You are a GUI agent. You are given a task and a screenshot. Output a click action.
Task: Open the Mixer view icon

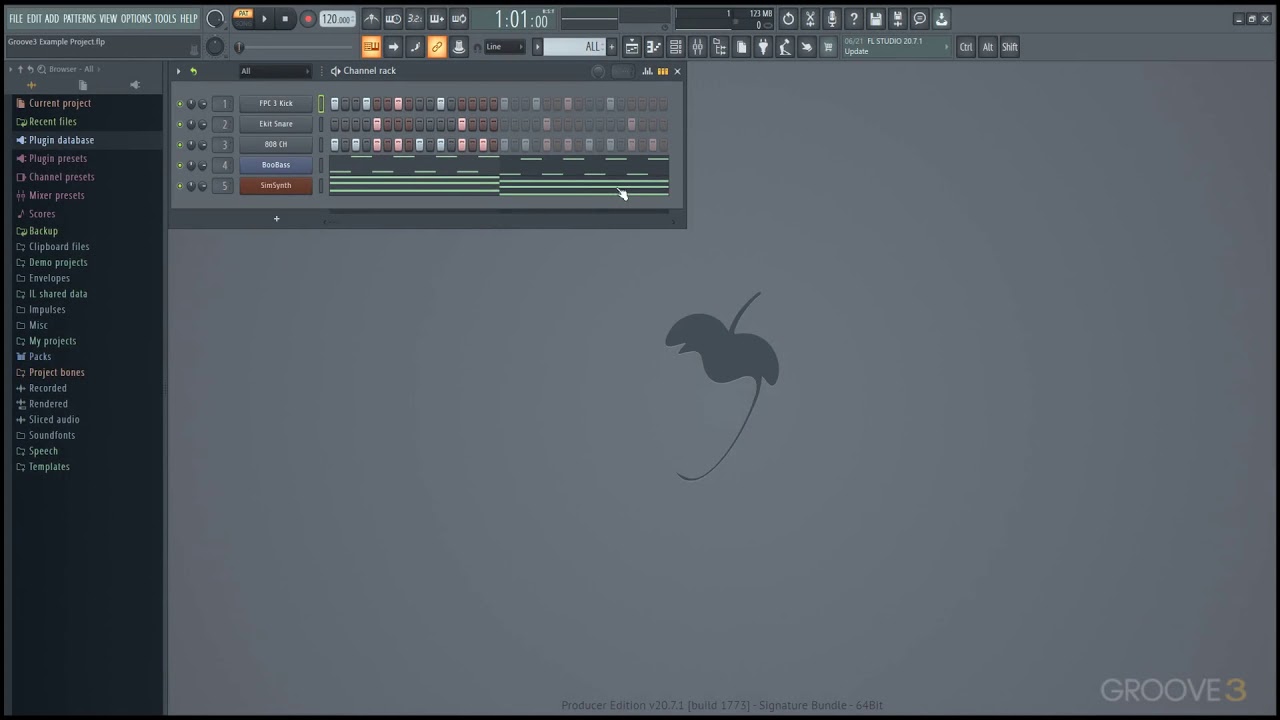(x=698, y=47)
